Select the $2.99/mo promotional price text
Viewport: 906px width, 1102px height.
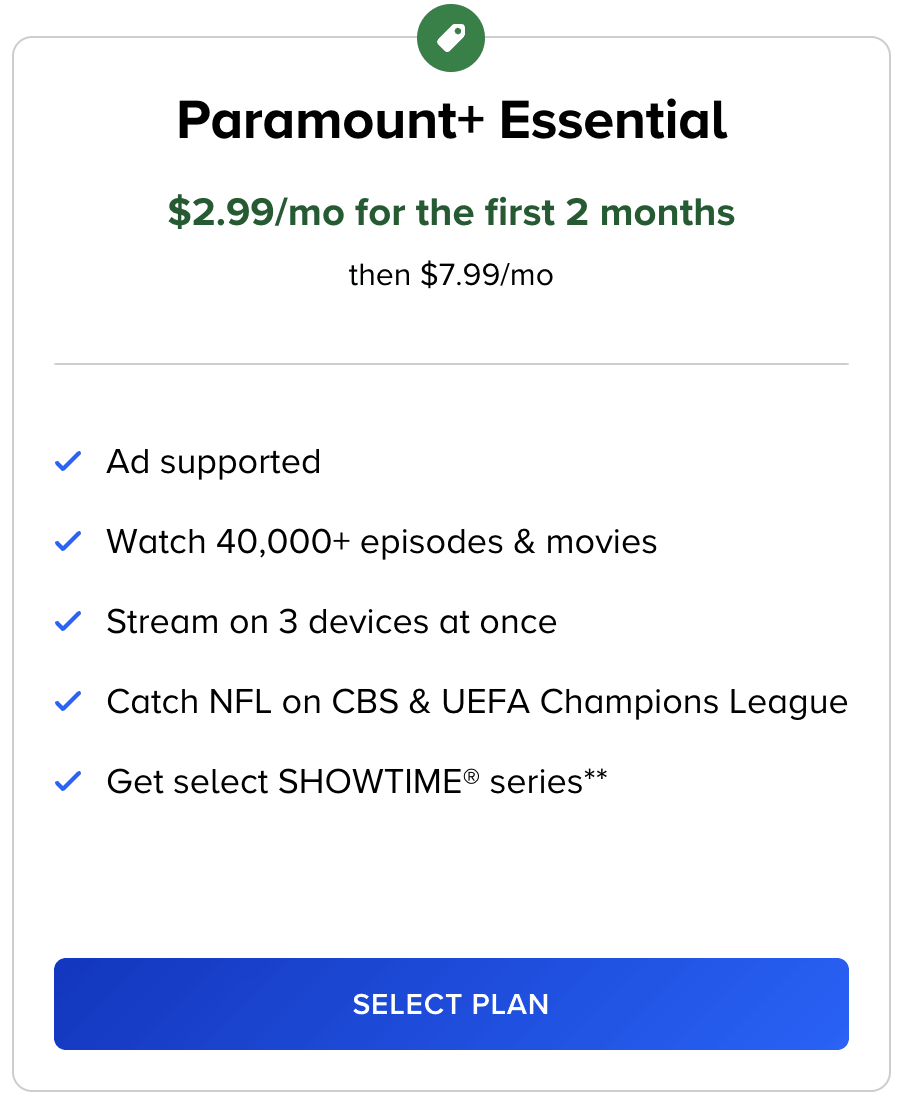tap(451, 213)
